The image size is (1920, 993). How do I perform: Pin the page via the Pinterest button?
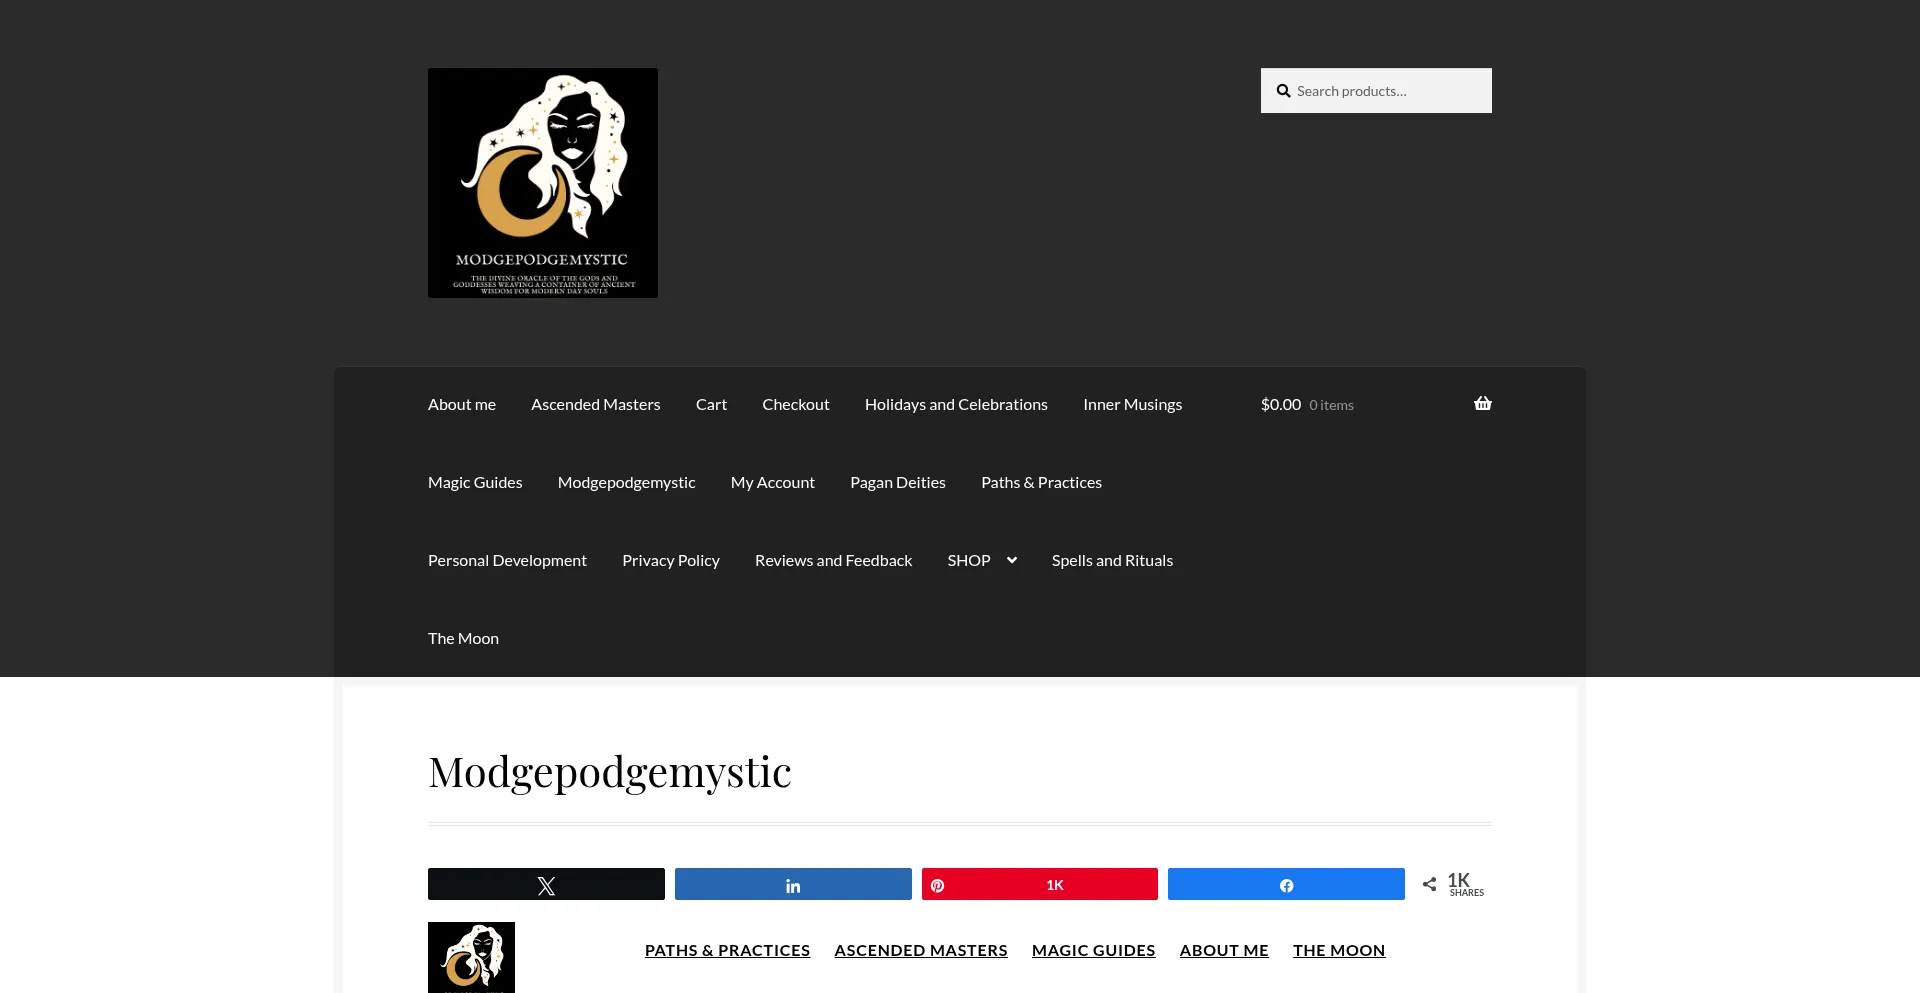pyautogui.click(x=1039, y=884)
